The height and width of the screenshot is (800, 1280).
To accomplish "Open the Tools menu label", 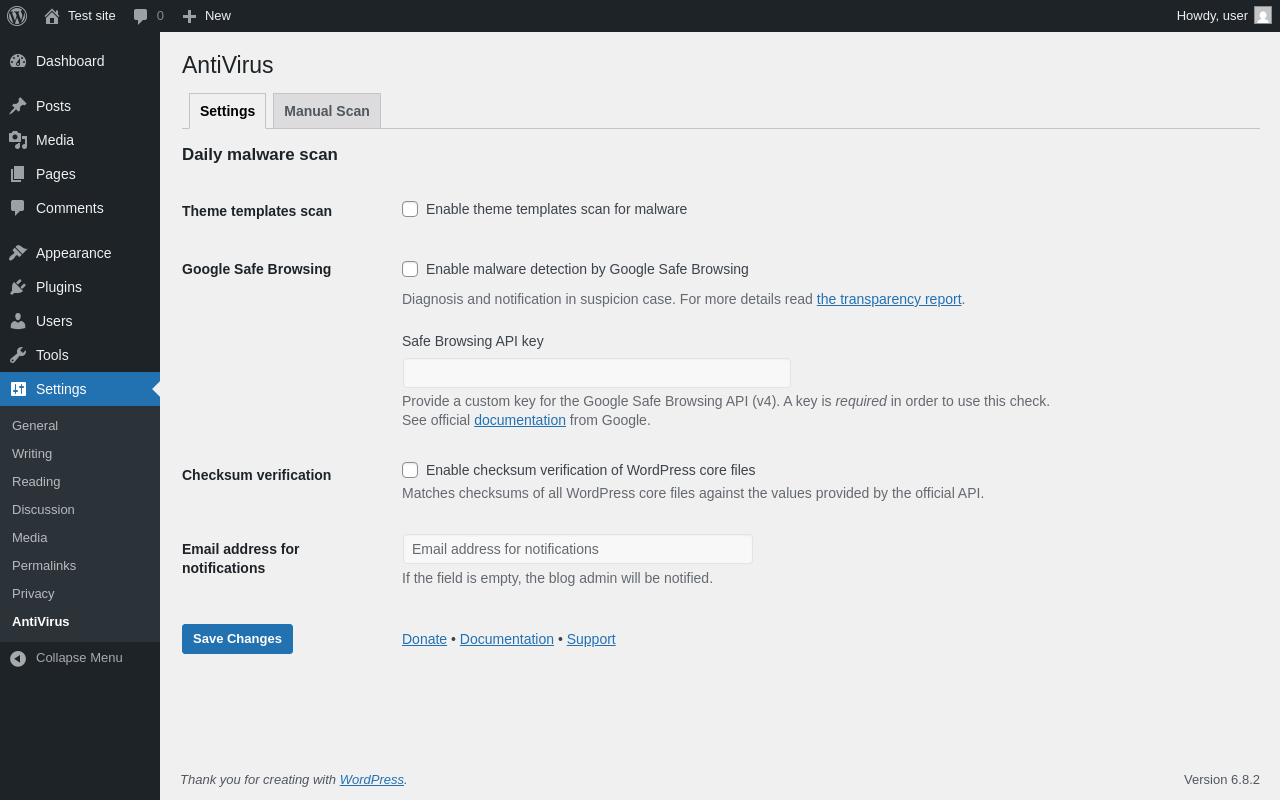I will point(52,355).
